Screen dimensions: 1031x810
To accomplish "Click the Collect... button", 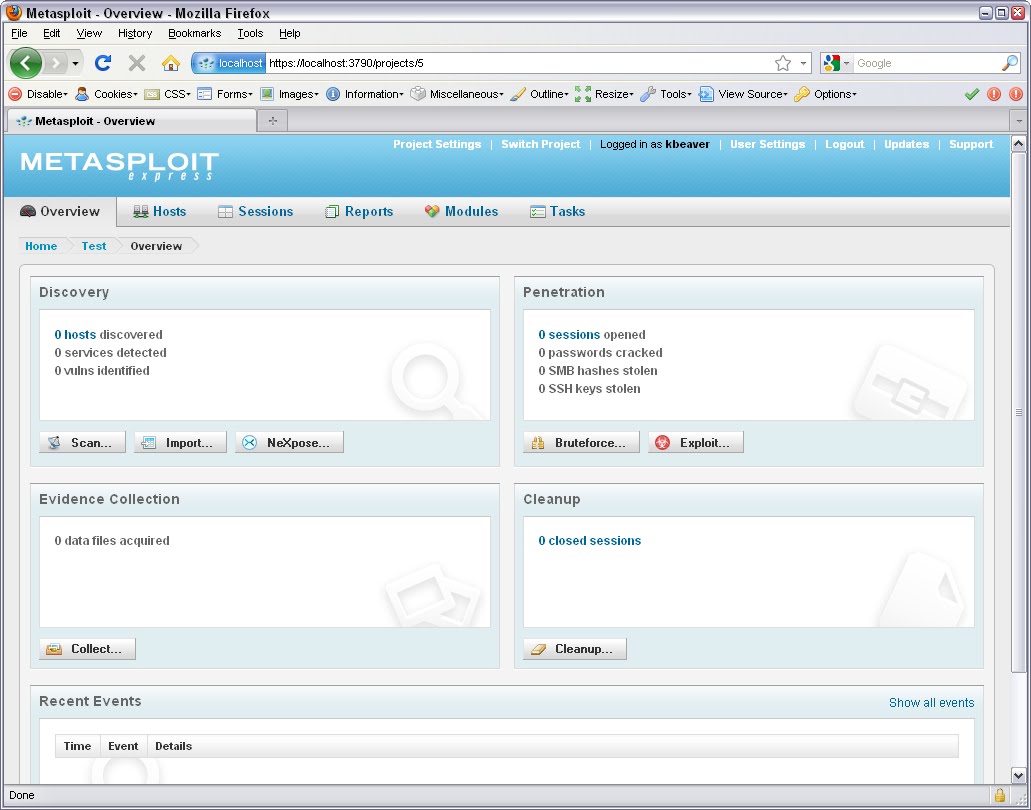I will click(x=87, y=649).
